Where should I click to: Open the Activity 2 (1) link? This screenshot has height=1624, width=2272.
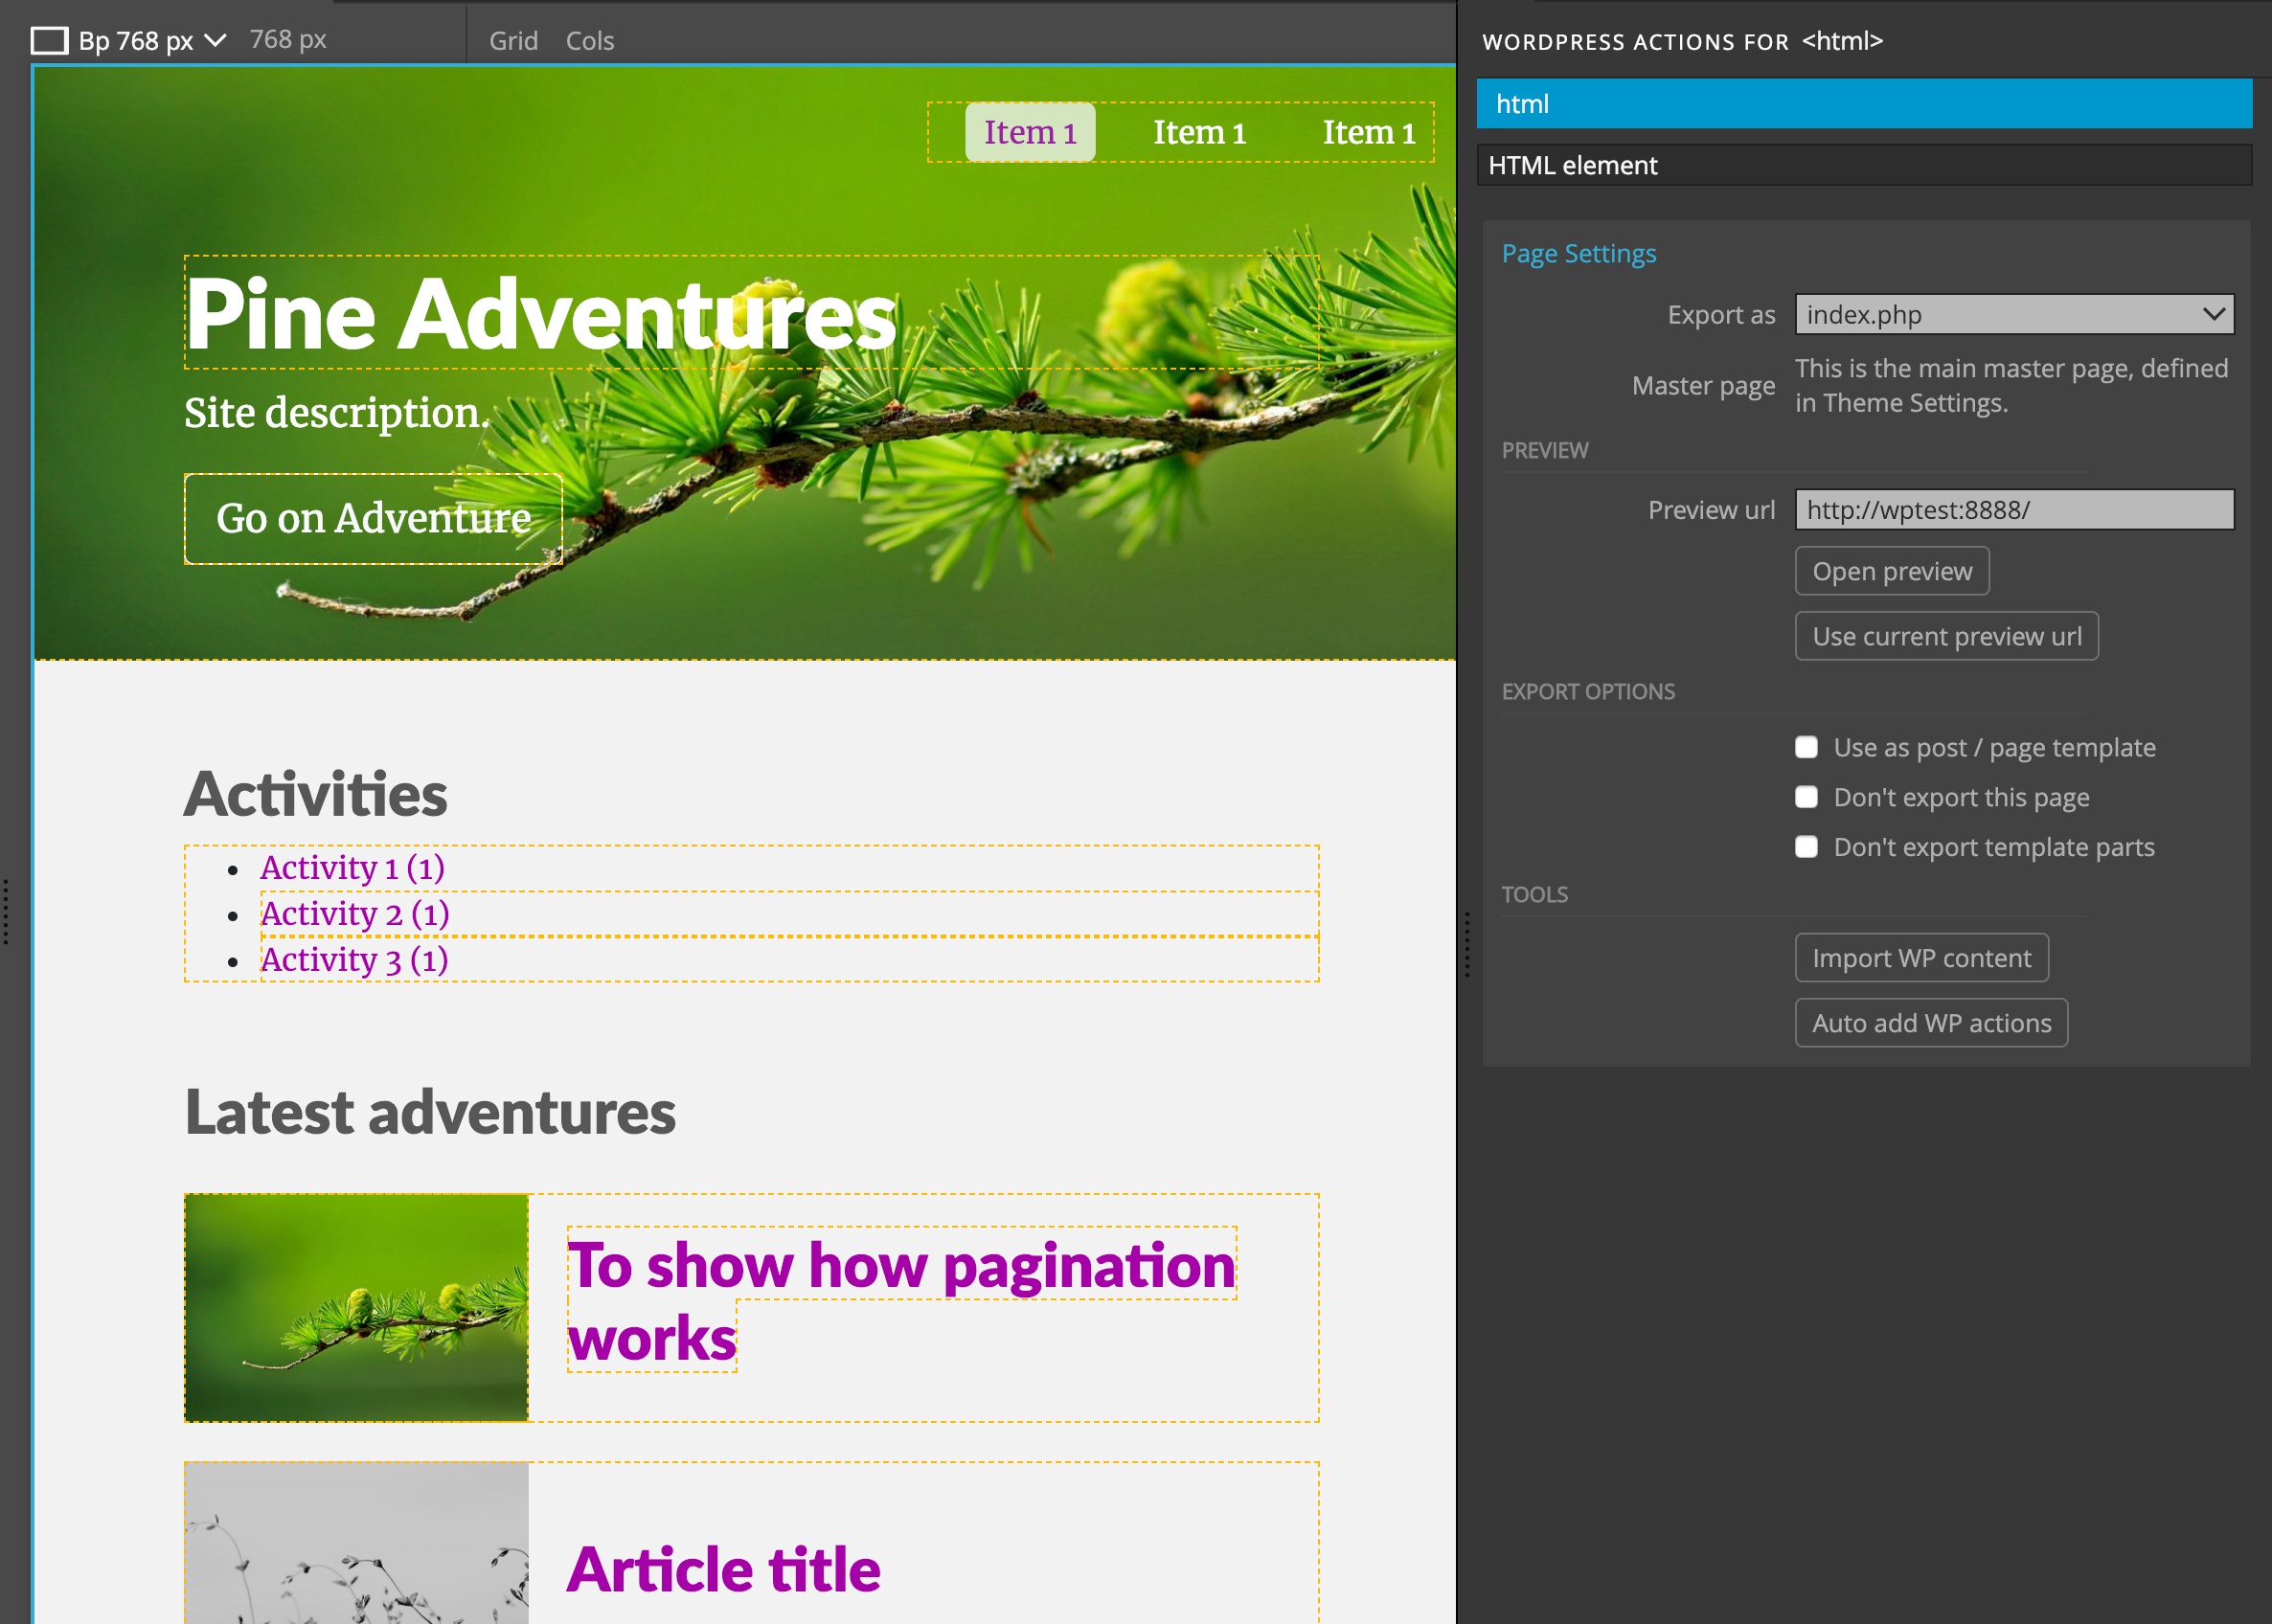pos(355,914)
